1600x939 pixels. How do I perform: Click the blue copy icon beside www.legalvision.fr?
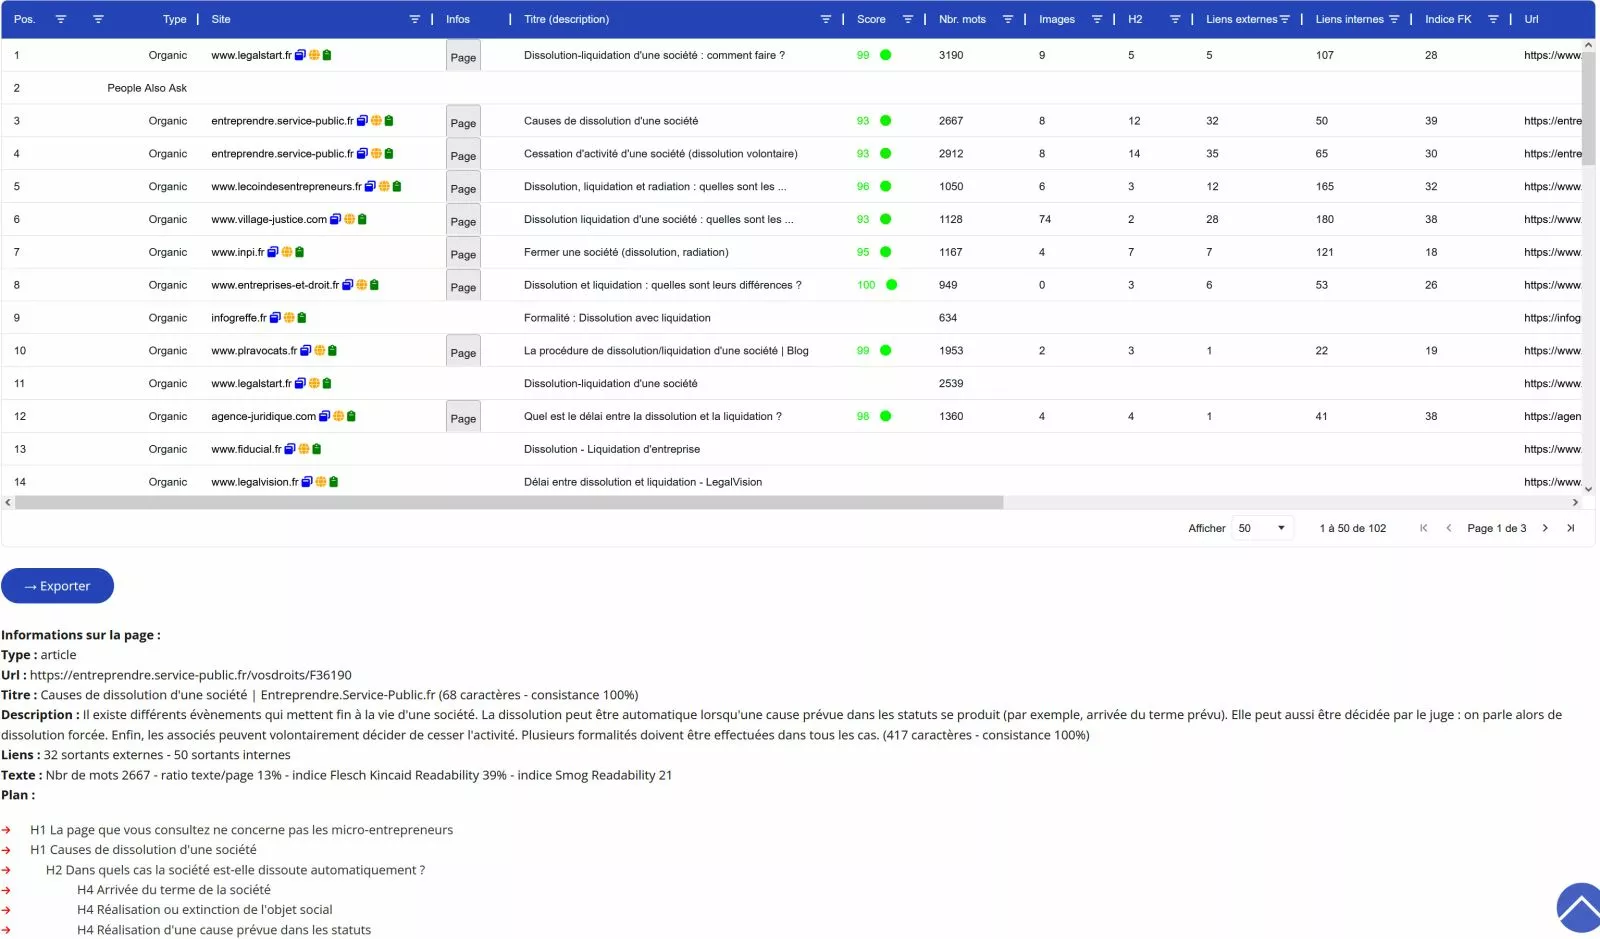[x=307, y=482]
